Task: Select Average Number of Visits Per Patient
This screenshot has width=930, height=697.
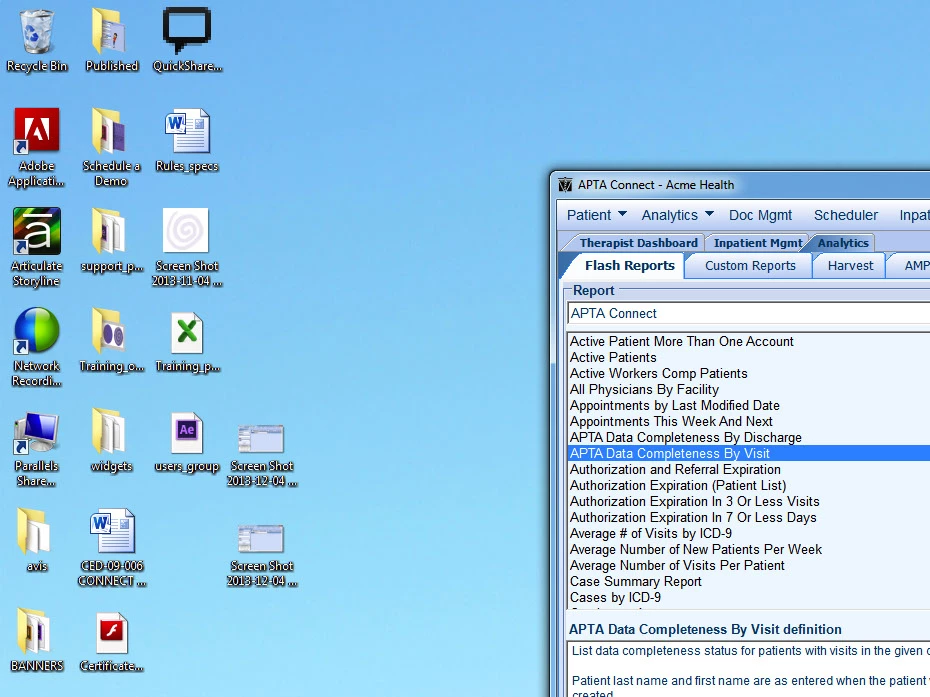Action: (x=749, y=566)
